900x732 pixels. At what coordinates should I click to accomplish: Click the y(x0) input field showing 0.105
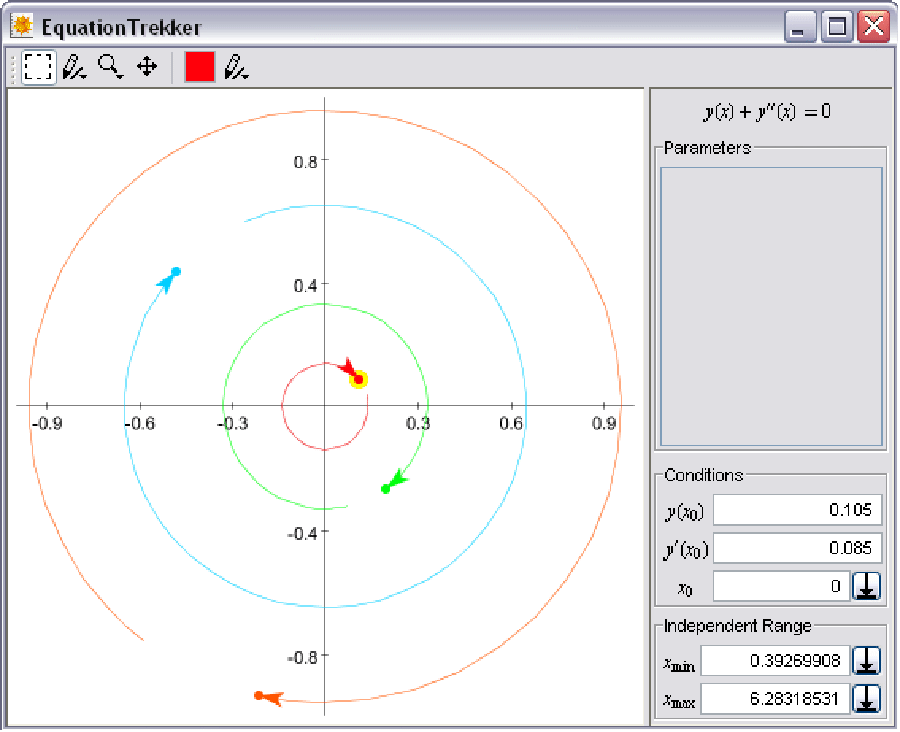point(797,511)
